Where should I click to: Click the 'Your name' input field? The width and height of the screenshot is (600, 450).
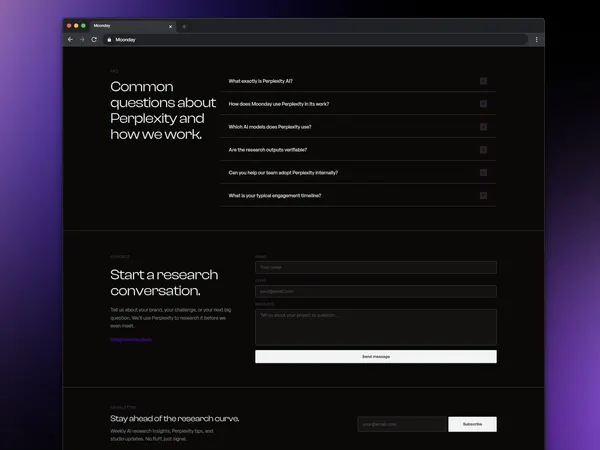pyautogui.click(x=376, y=267)
